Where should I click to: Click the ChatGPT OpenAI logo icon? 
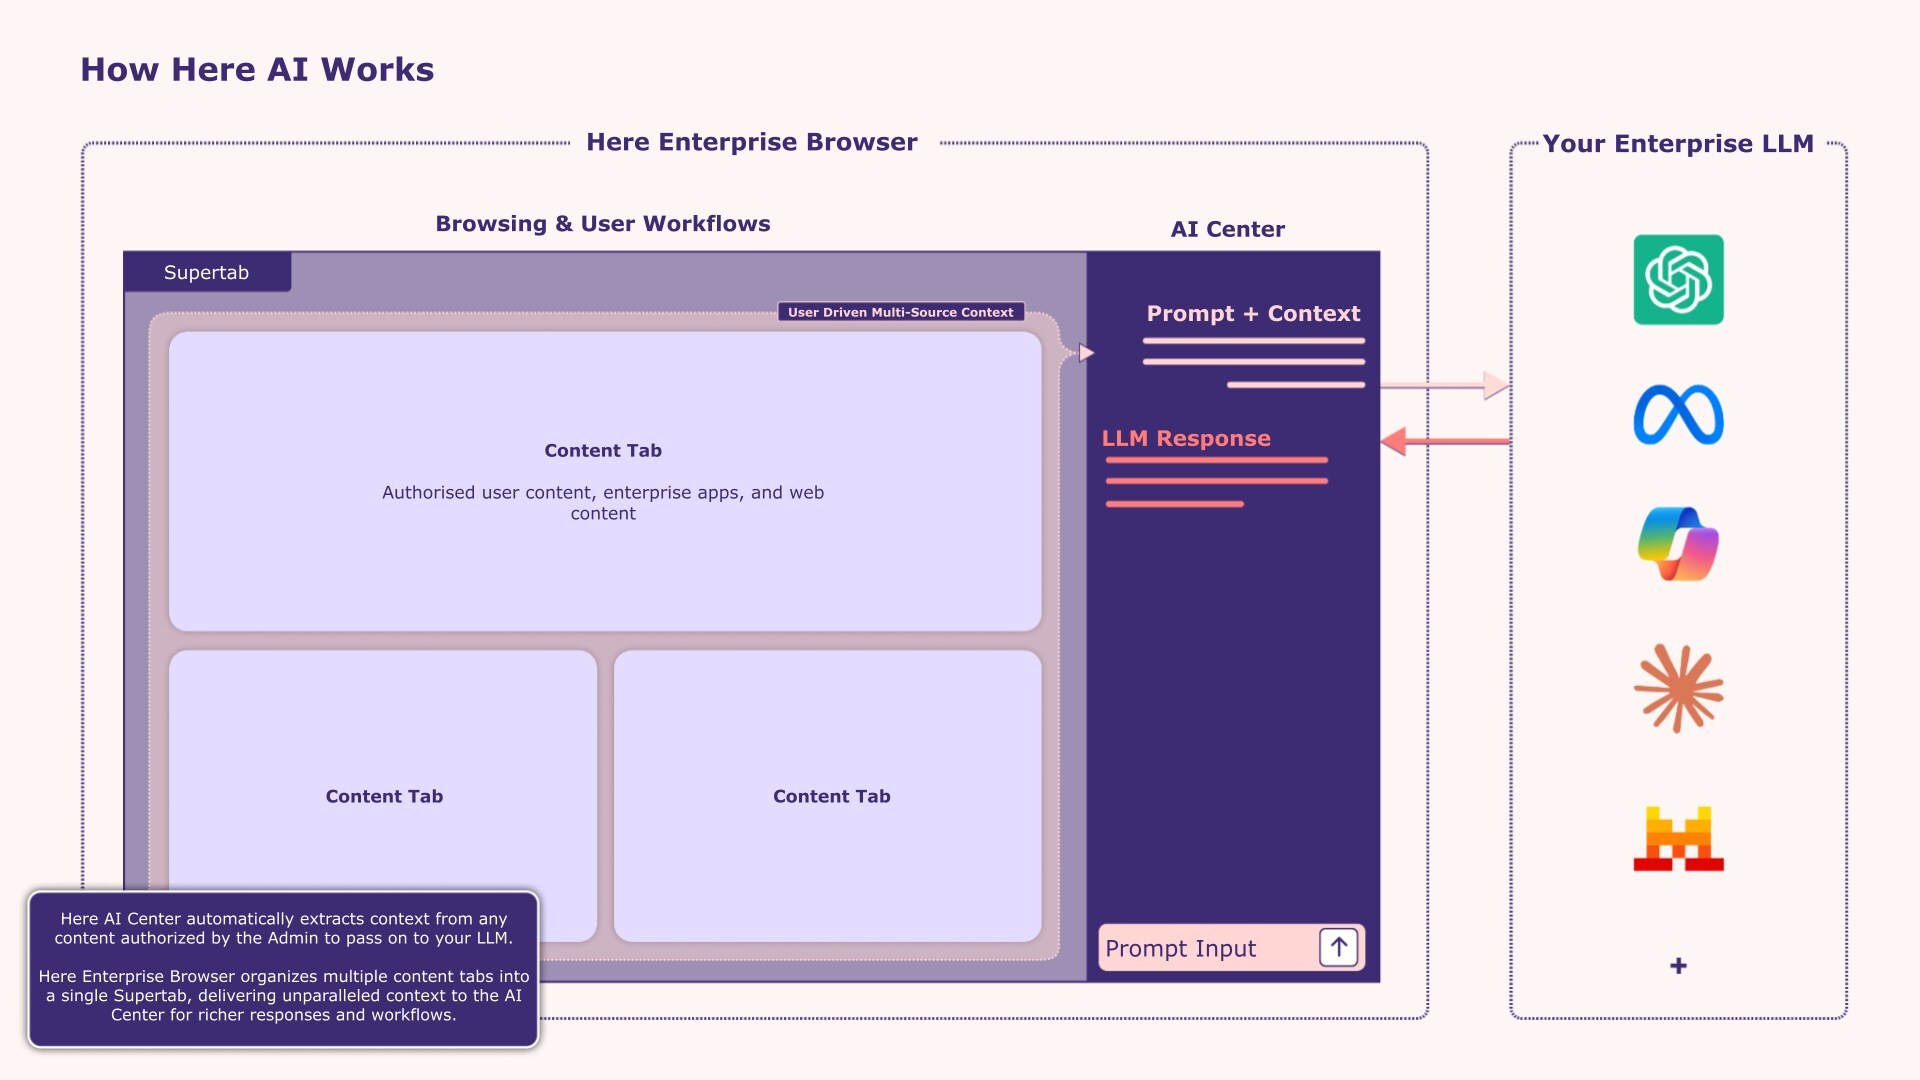[x=1678, y=280]
